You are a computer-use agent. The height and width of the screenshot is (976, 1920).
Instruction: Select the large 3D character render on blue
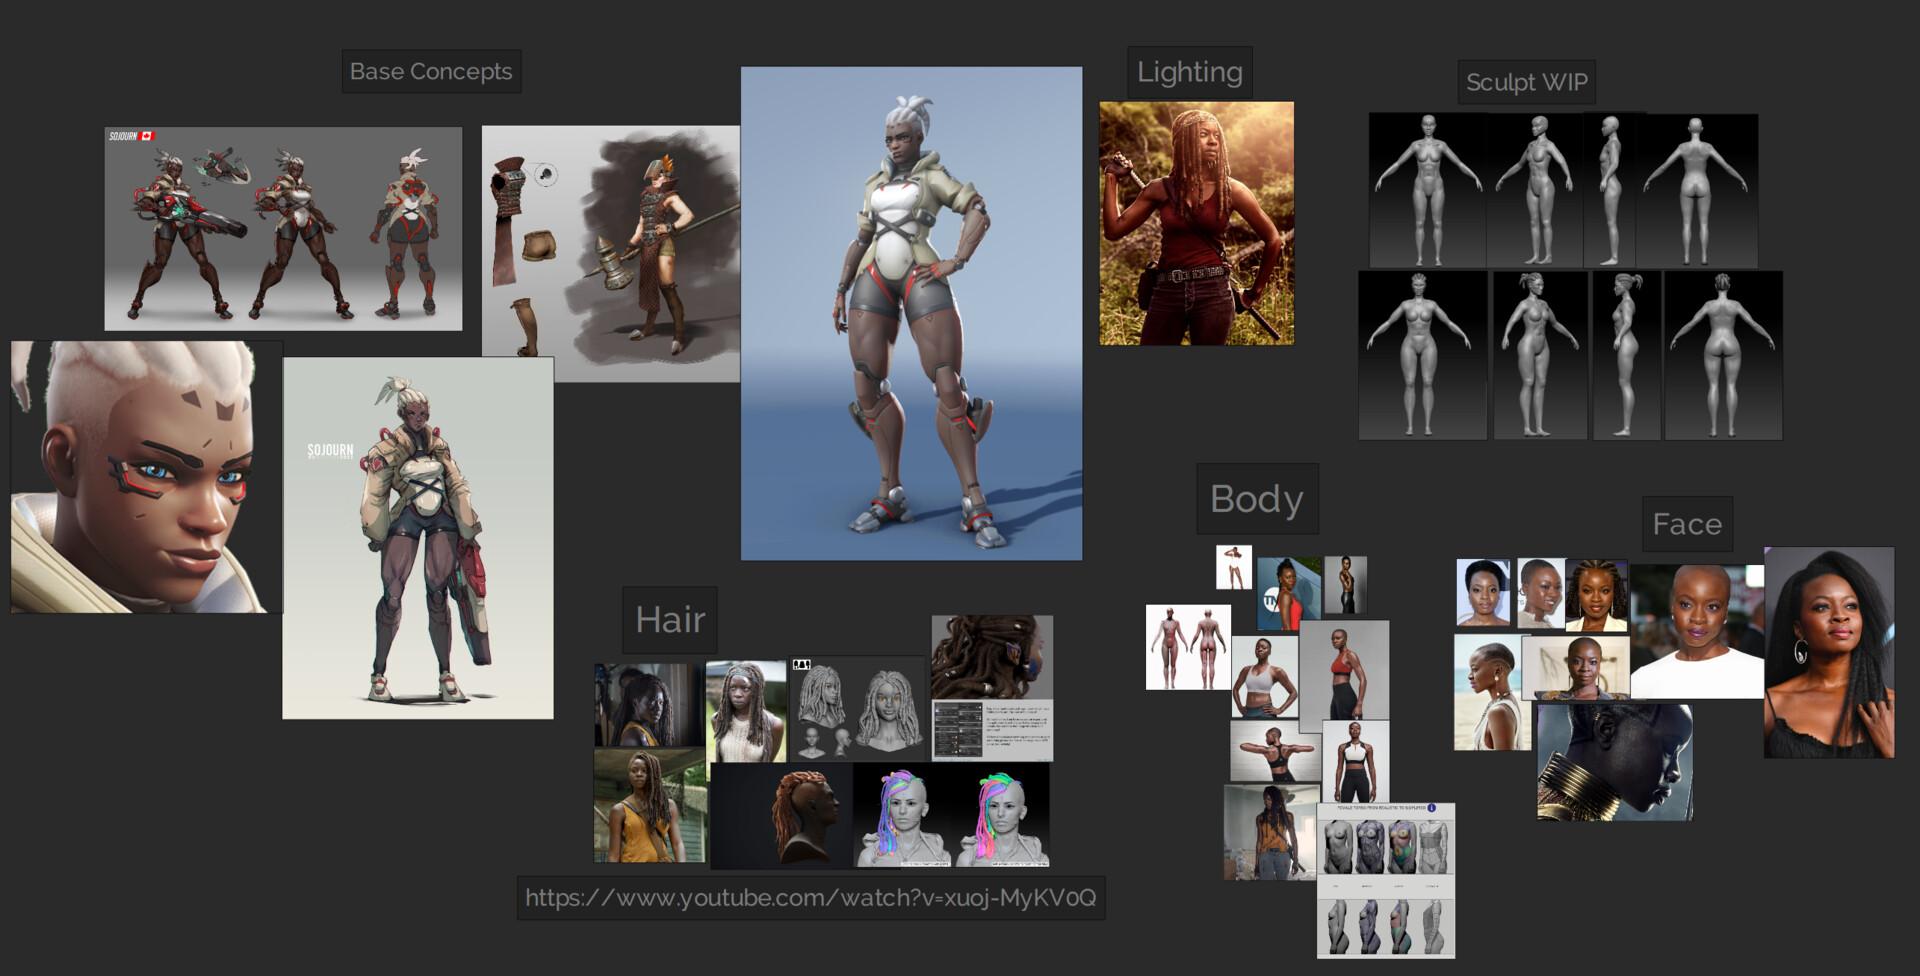911,313
